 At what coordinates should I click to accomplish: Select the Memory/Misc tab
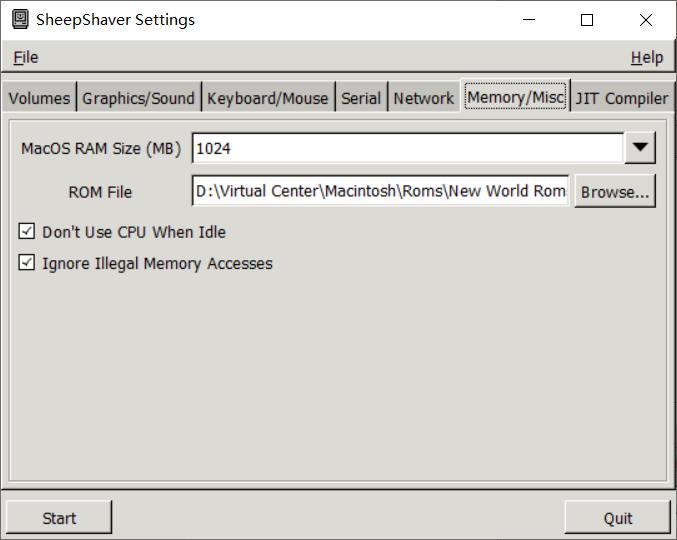coord(515,97)
